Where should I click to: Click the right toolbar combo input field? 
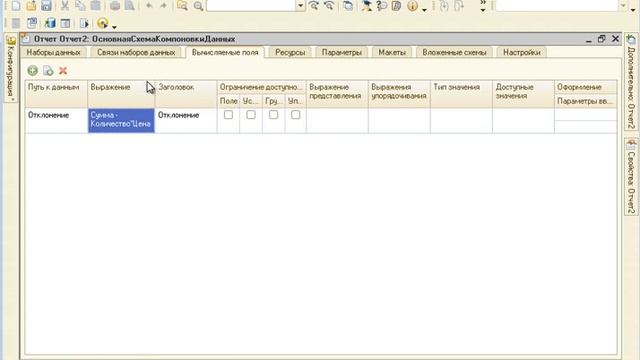coord(557,5)
